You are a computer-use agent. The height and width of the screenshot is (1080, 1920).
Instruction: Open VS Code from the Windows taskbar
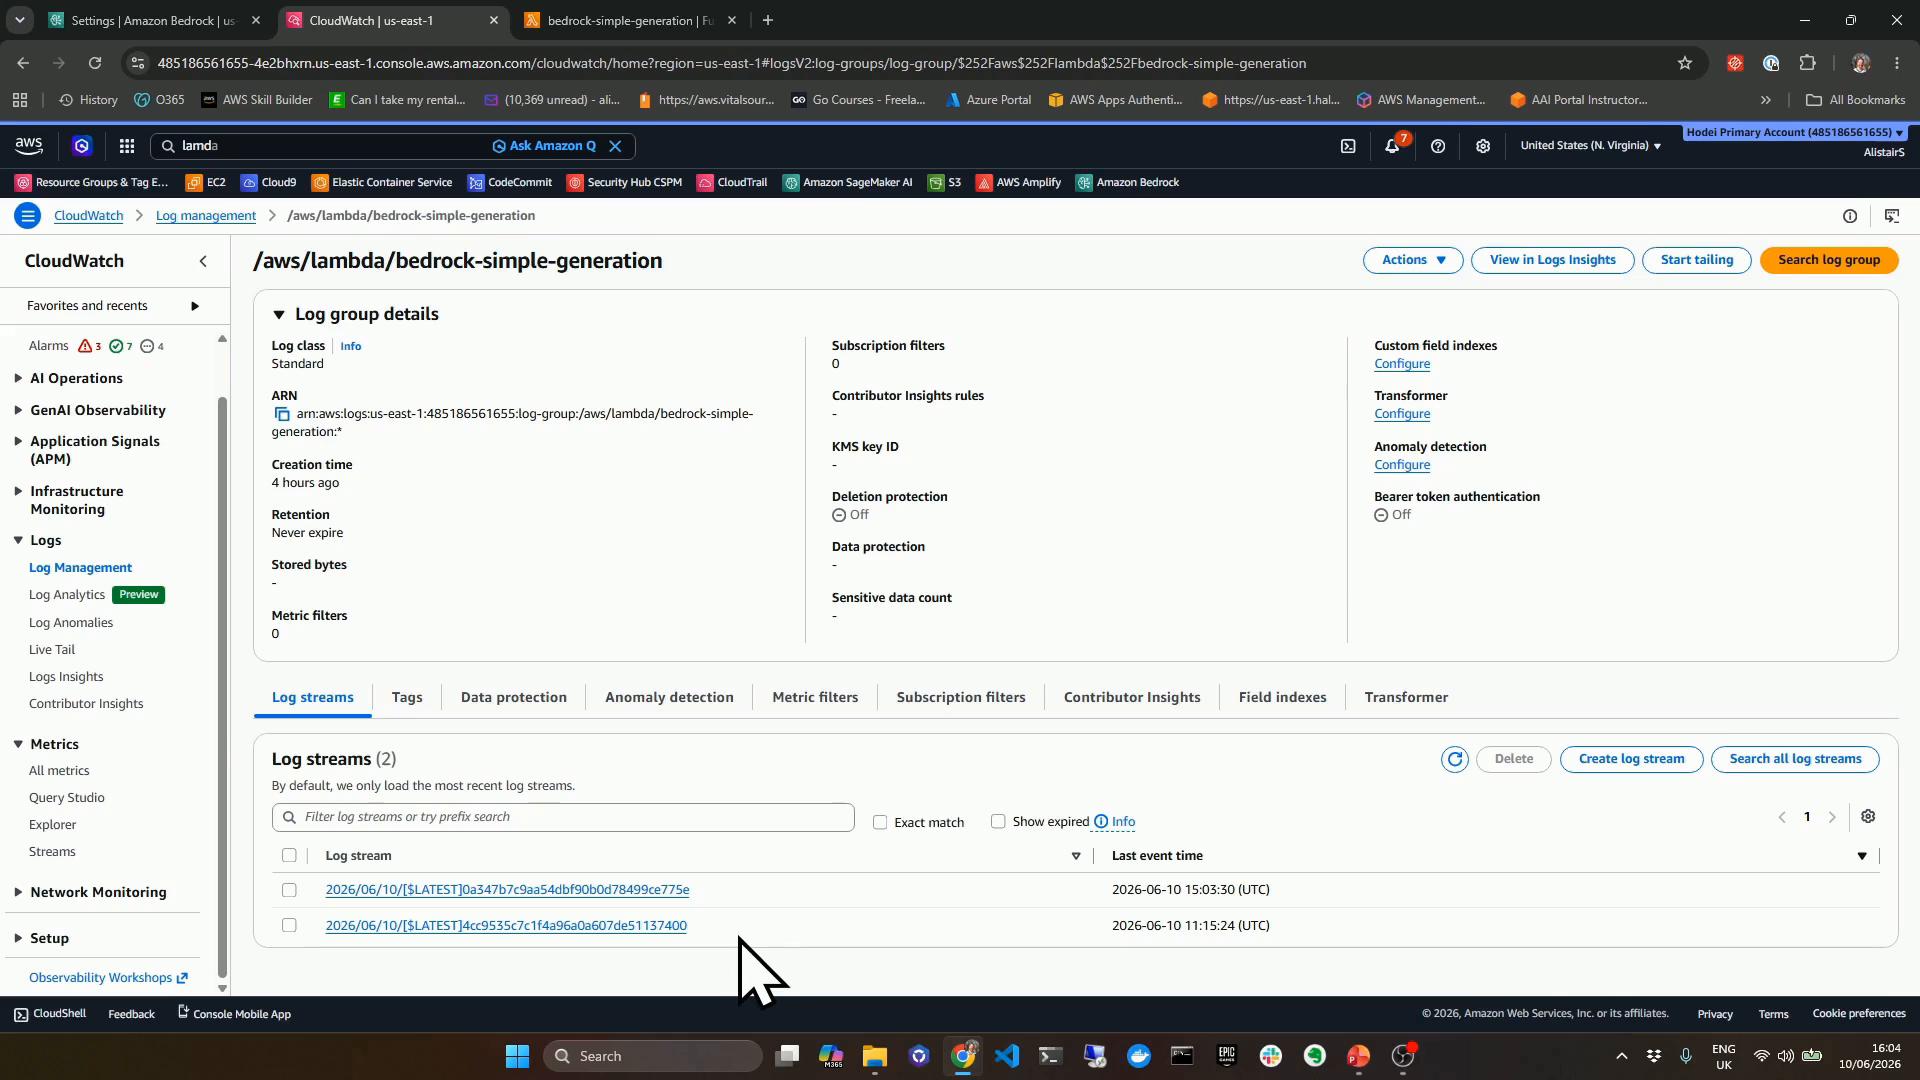1007,1056
